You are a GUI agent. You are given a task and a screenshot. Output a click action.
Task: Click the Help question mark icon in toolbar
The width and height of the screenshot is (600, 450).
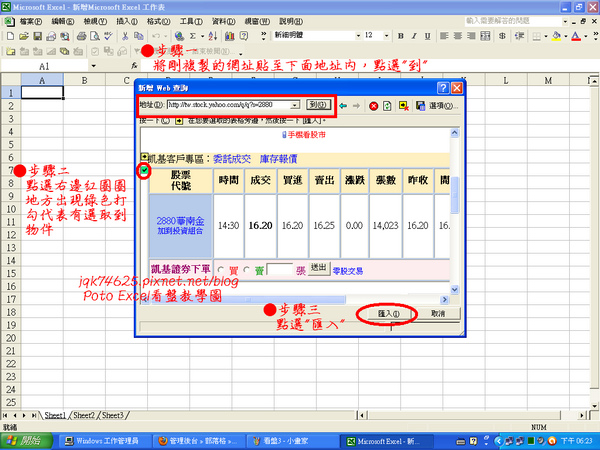click(243, 36)
